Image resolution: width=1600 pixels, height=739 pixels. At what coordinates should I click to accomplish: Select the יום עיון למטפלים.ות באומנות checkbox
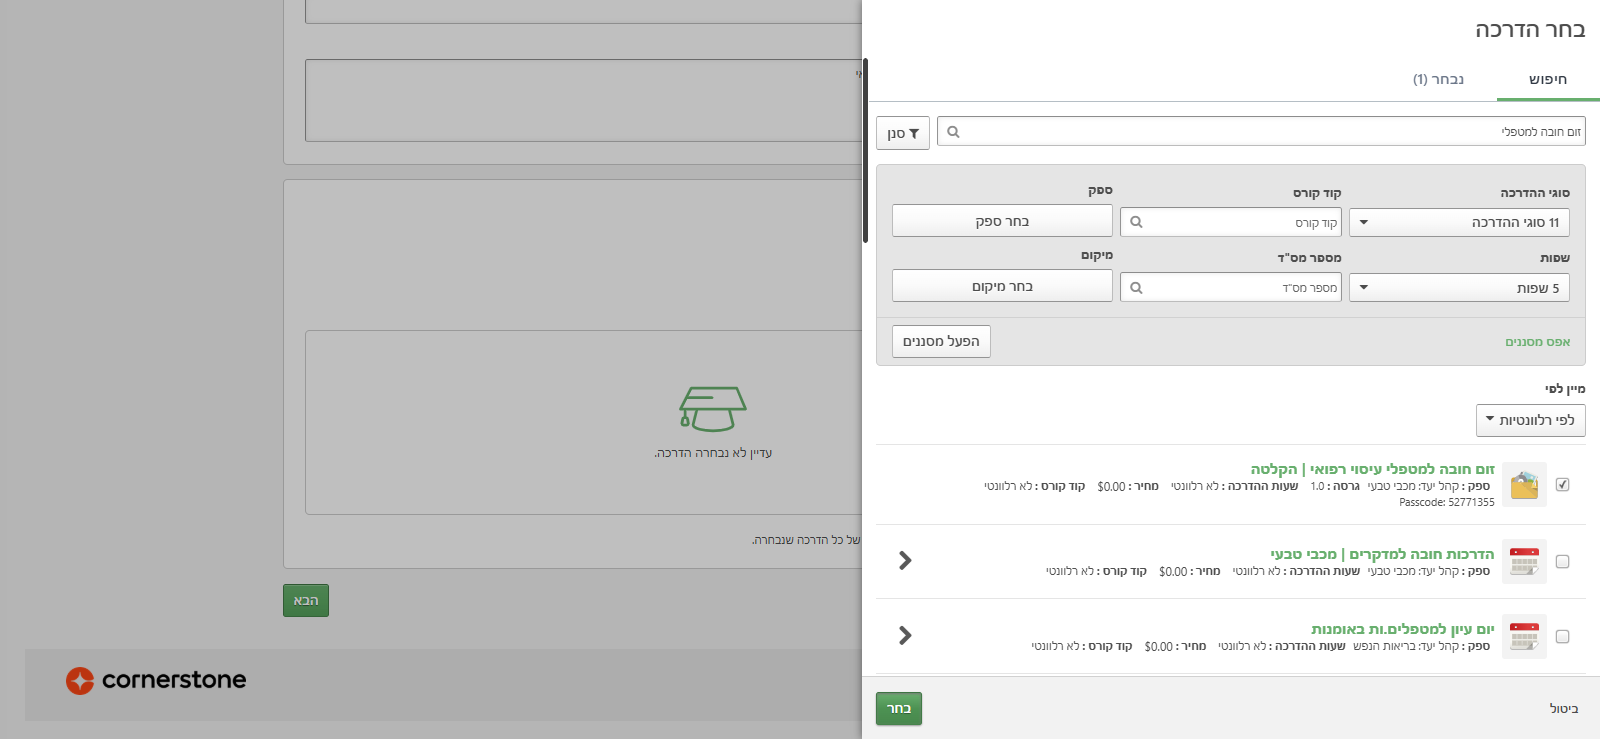[1563, 637]
